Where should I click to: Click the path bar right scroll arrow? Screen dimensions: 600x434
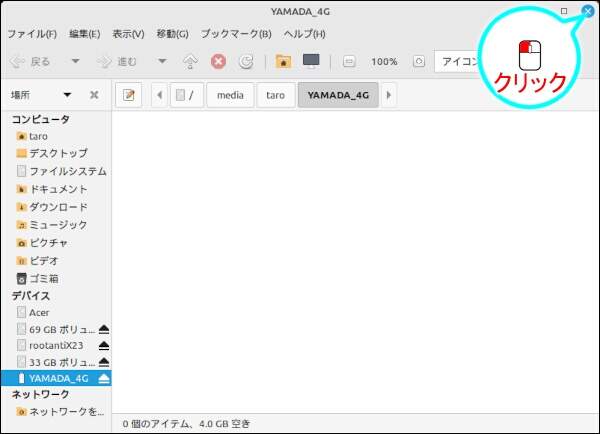pos(389,95)
